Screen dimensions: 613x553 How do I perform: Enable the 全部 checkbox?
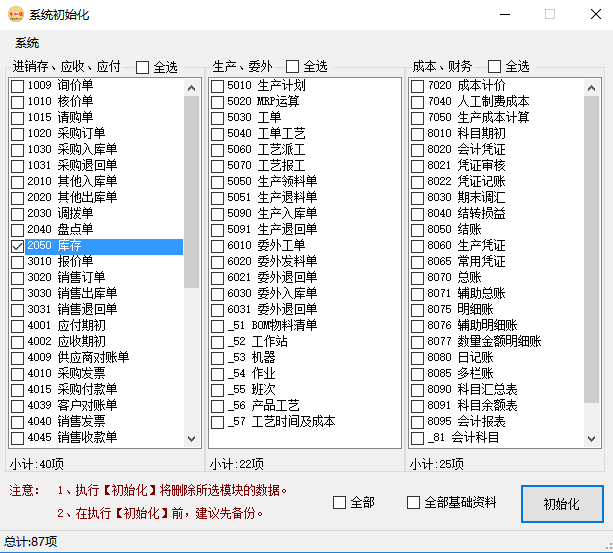point(339,502)
